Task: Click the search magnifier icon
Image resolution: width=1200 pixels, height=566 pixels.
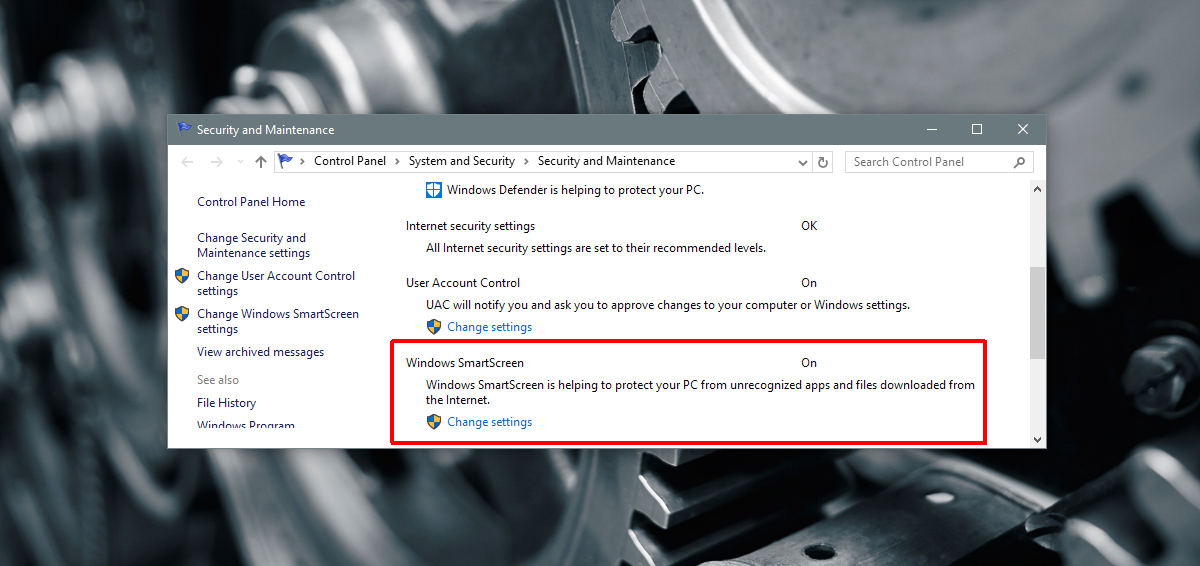Action: tap(1019, 162)
